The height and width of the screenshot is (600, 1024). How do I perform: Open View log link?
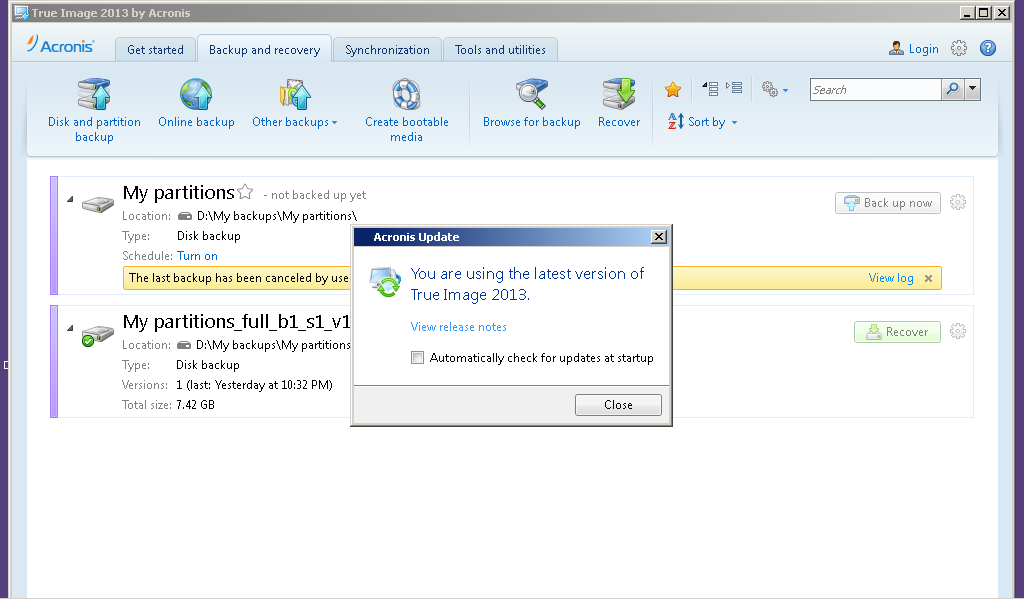point(891,278)
